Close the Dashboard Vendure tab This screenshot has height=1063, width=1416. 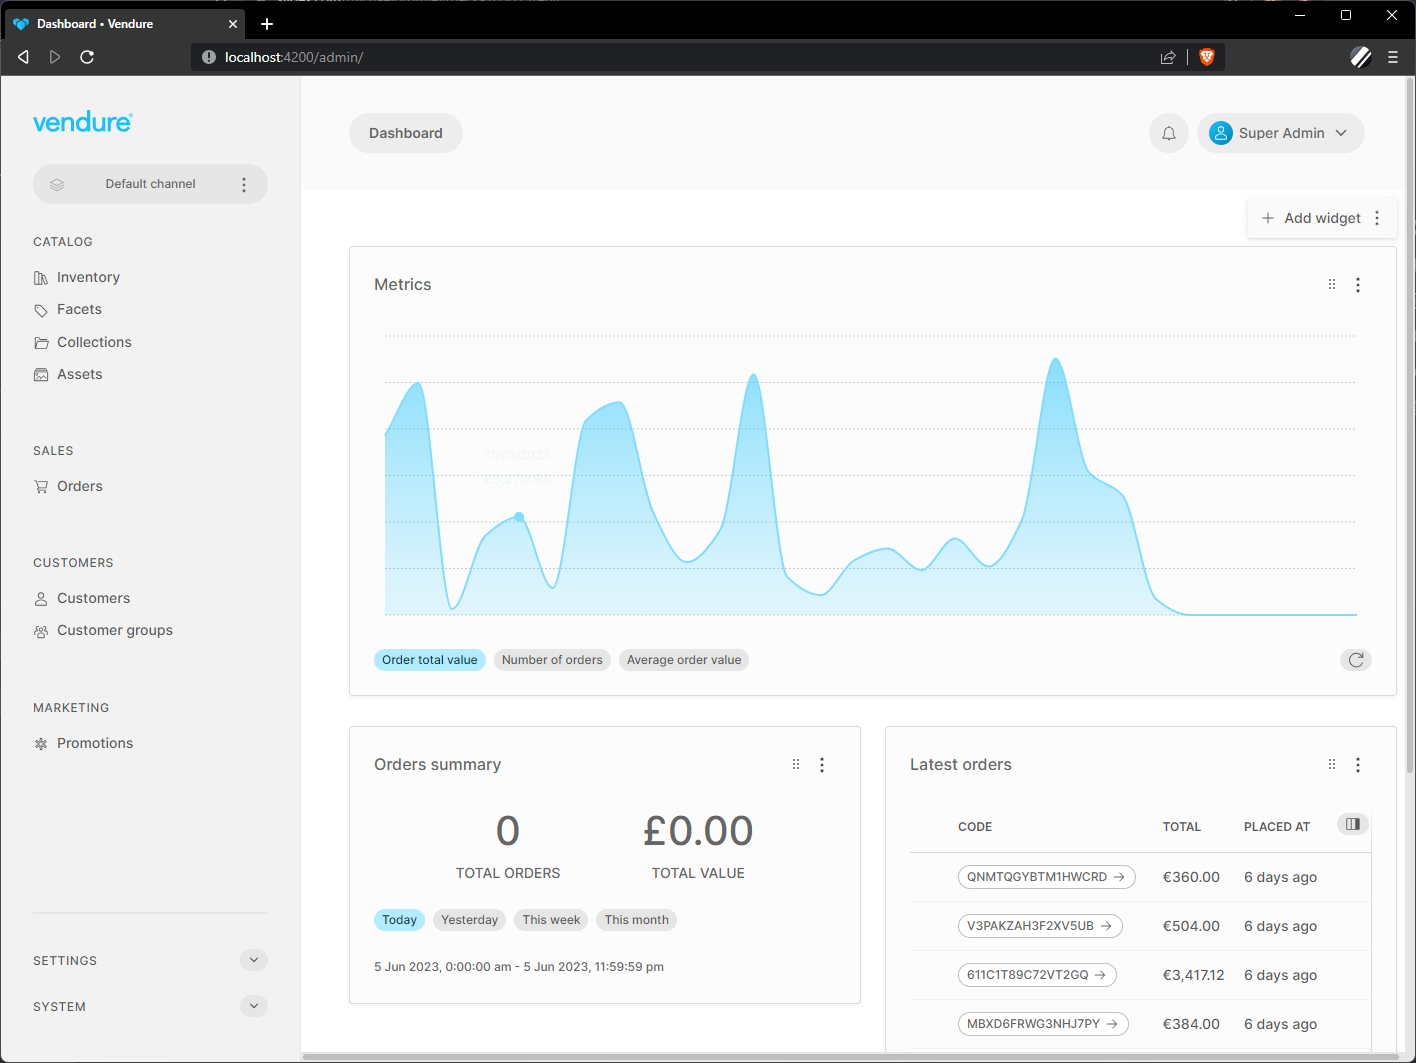[233, 24]
